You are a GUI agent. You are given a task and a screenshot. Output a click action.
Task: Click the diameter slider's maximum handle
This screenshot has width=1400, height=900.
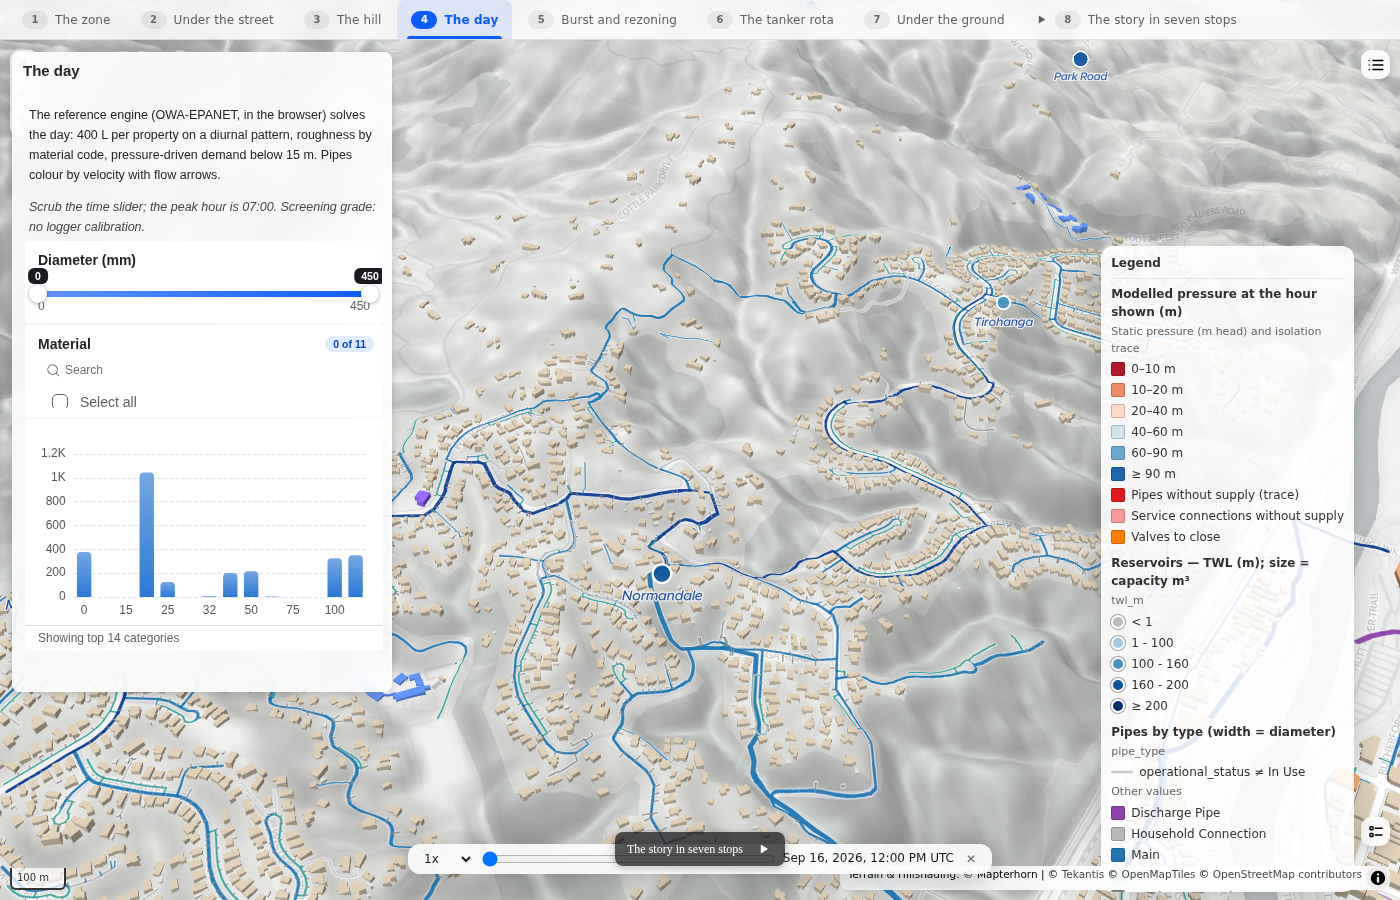(370, 294)
